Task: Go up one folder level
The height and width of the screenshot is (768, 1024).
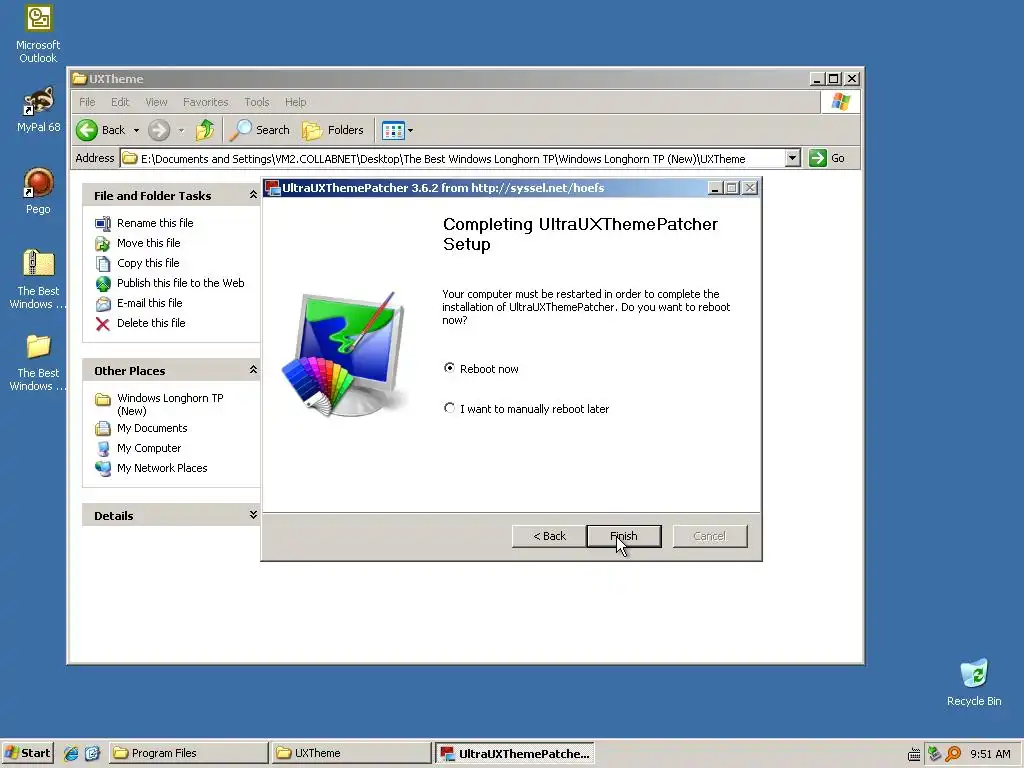Action: [205, 130]
